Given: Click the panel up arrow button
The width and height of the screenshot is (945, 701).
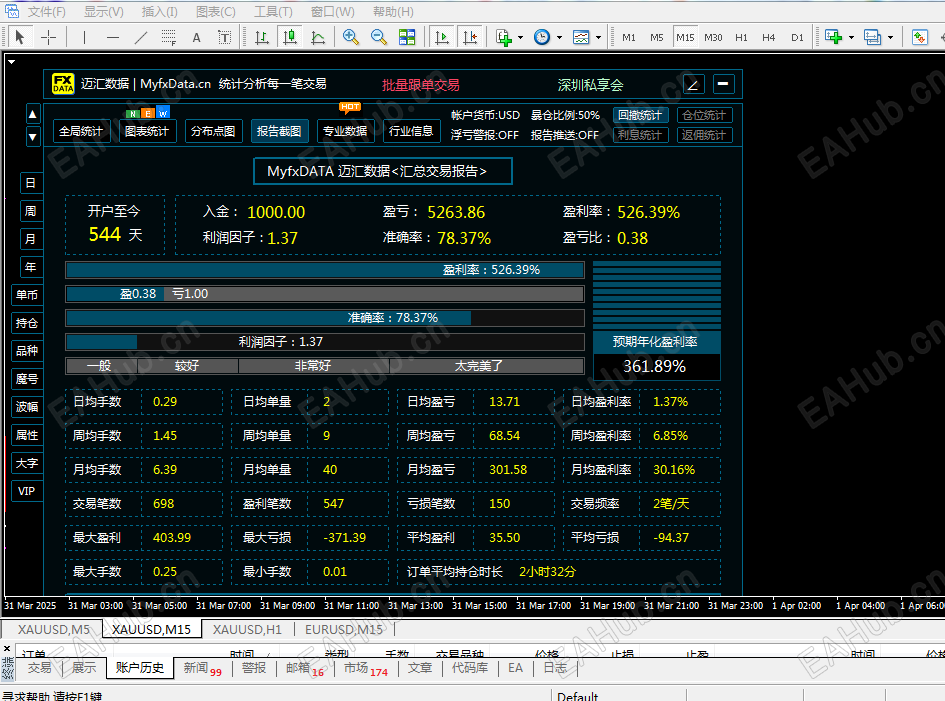Looking at the screenshot, I should [33, 114].
